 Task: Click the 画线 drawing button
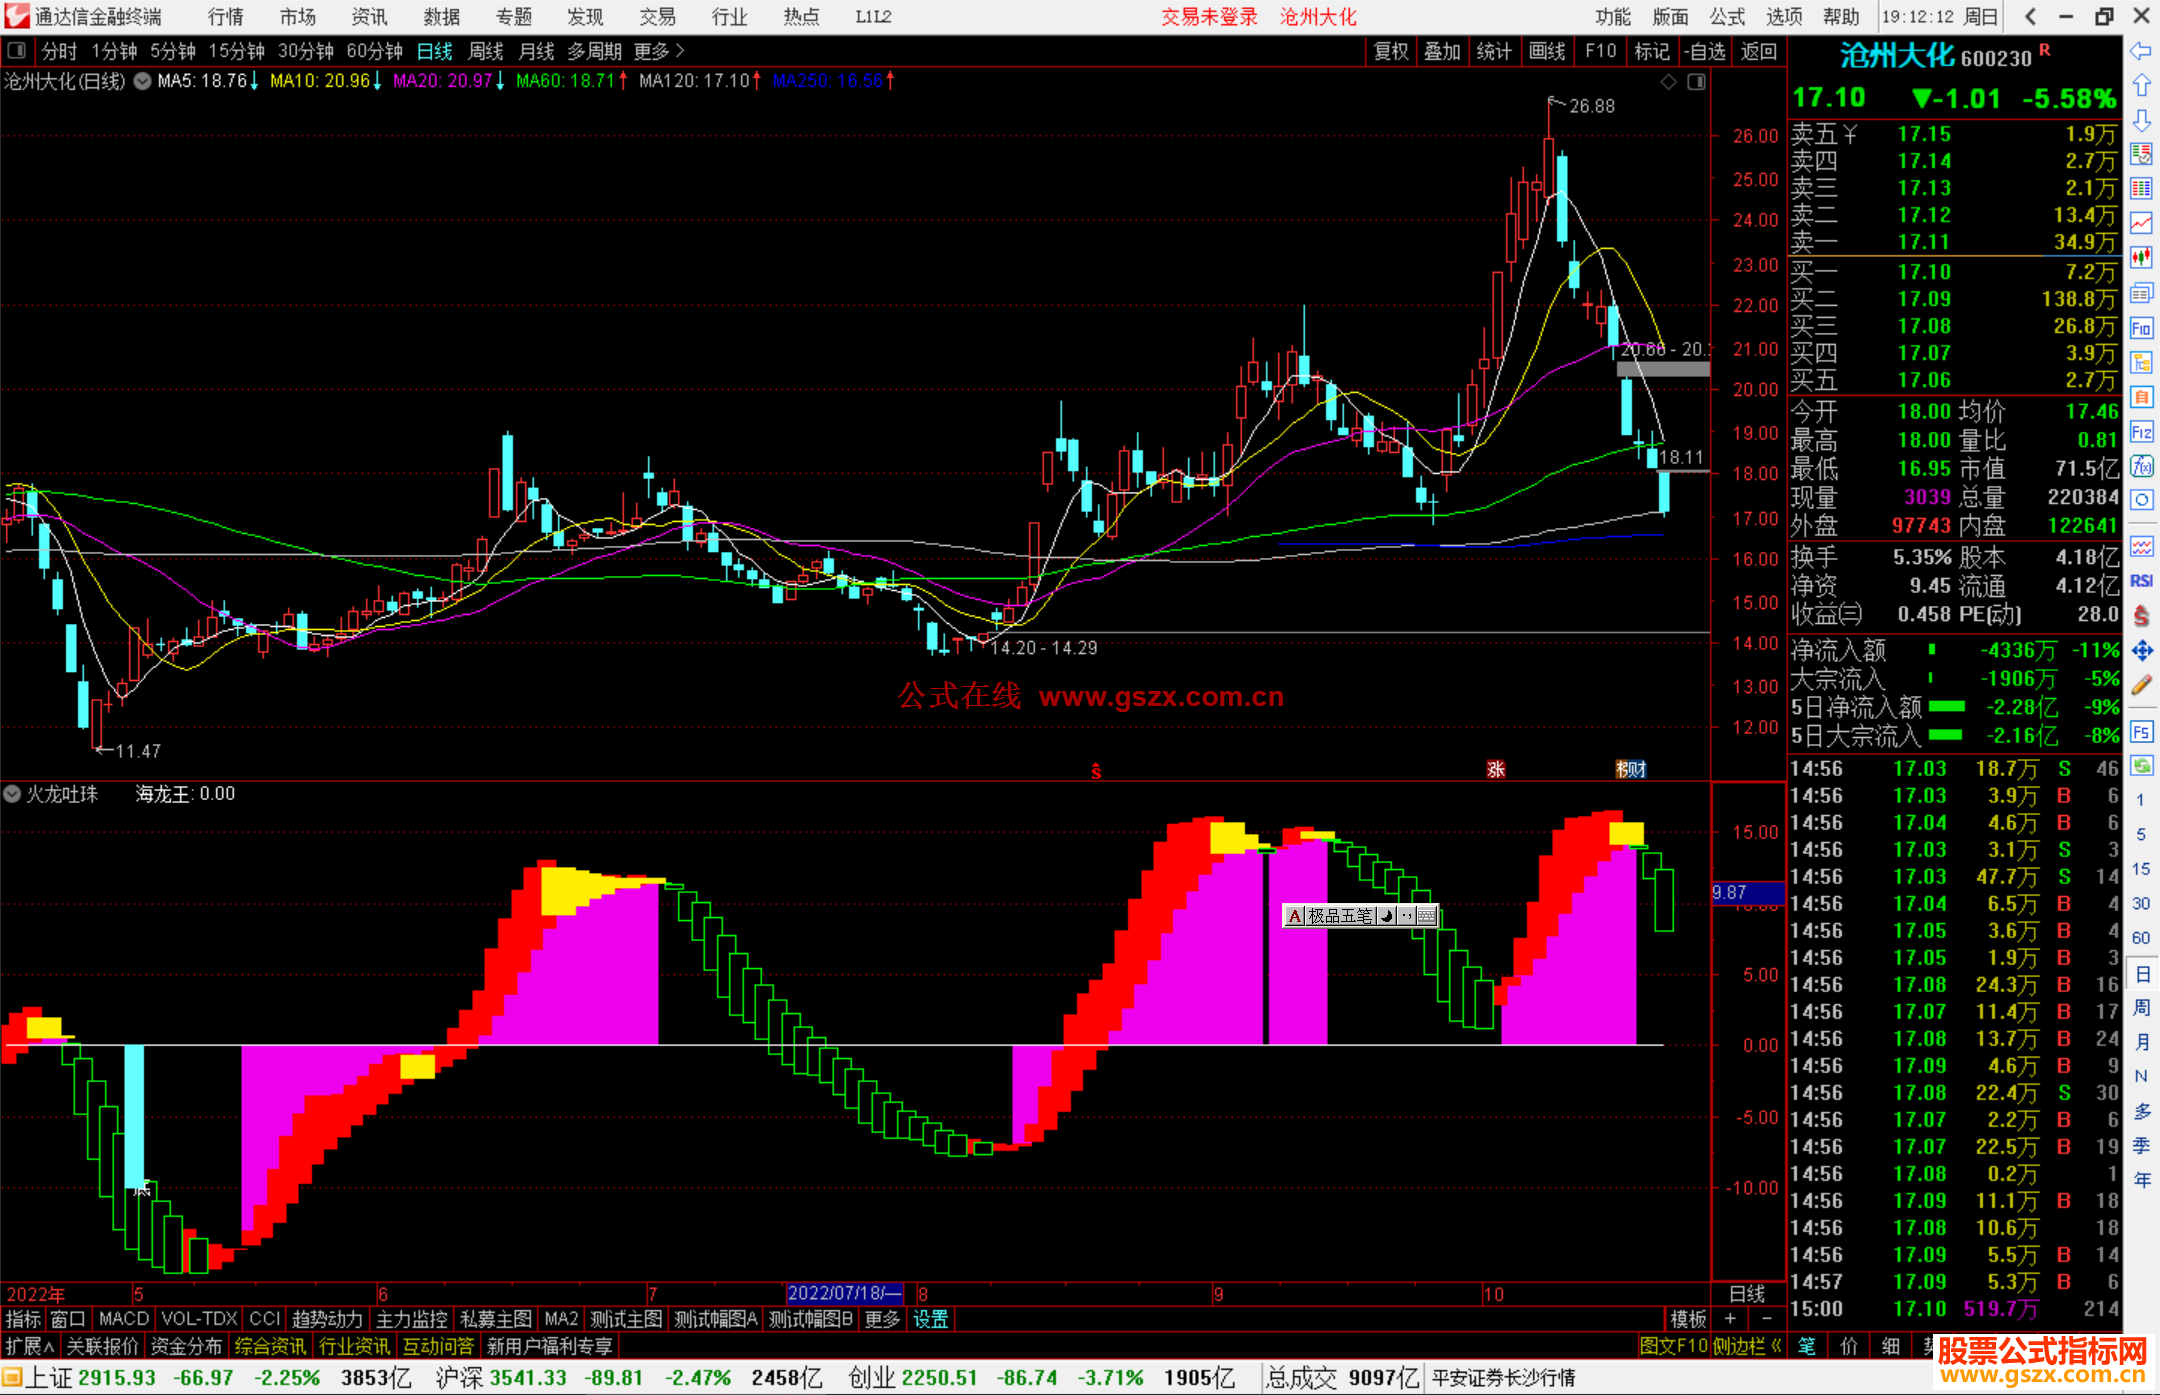(1546, 51)
